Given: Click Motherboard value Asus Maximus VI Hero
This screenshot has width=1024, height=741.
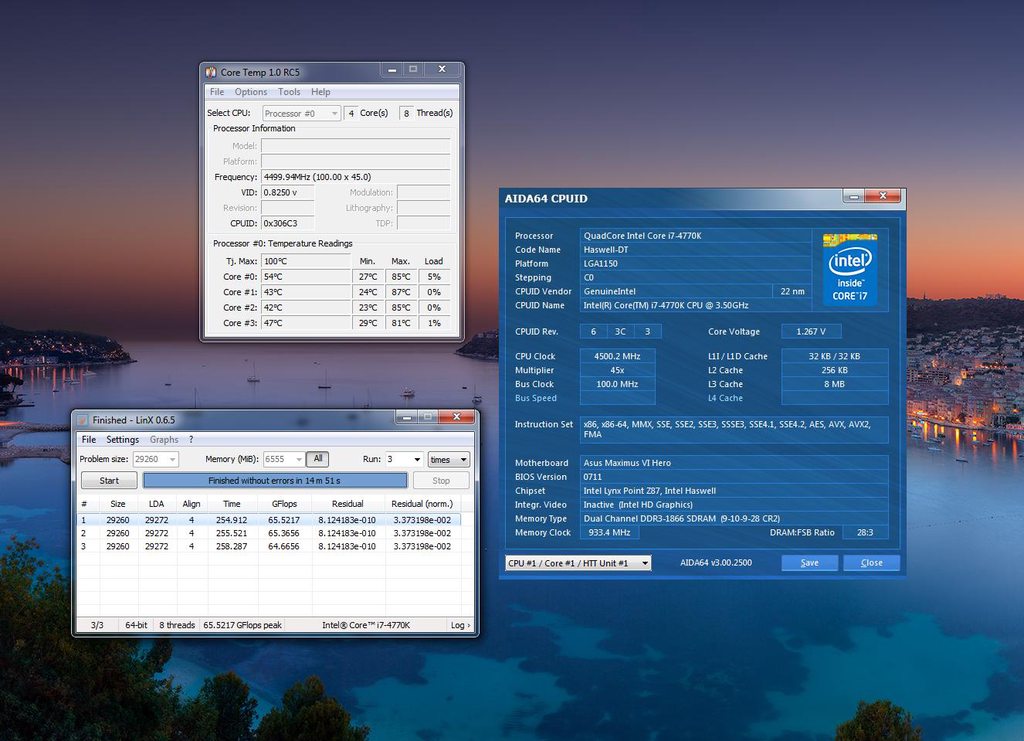Looking at the screenshot, I should point(734,463).
